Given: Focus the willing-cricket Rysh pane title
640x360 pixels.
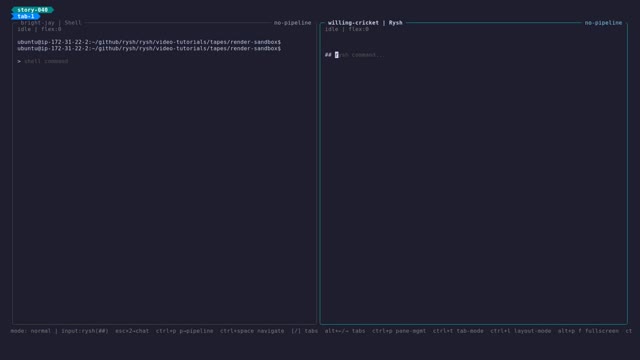Looking at the screenshot, I should click(365, 23).
